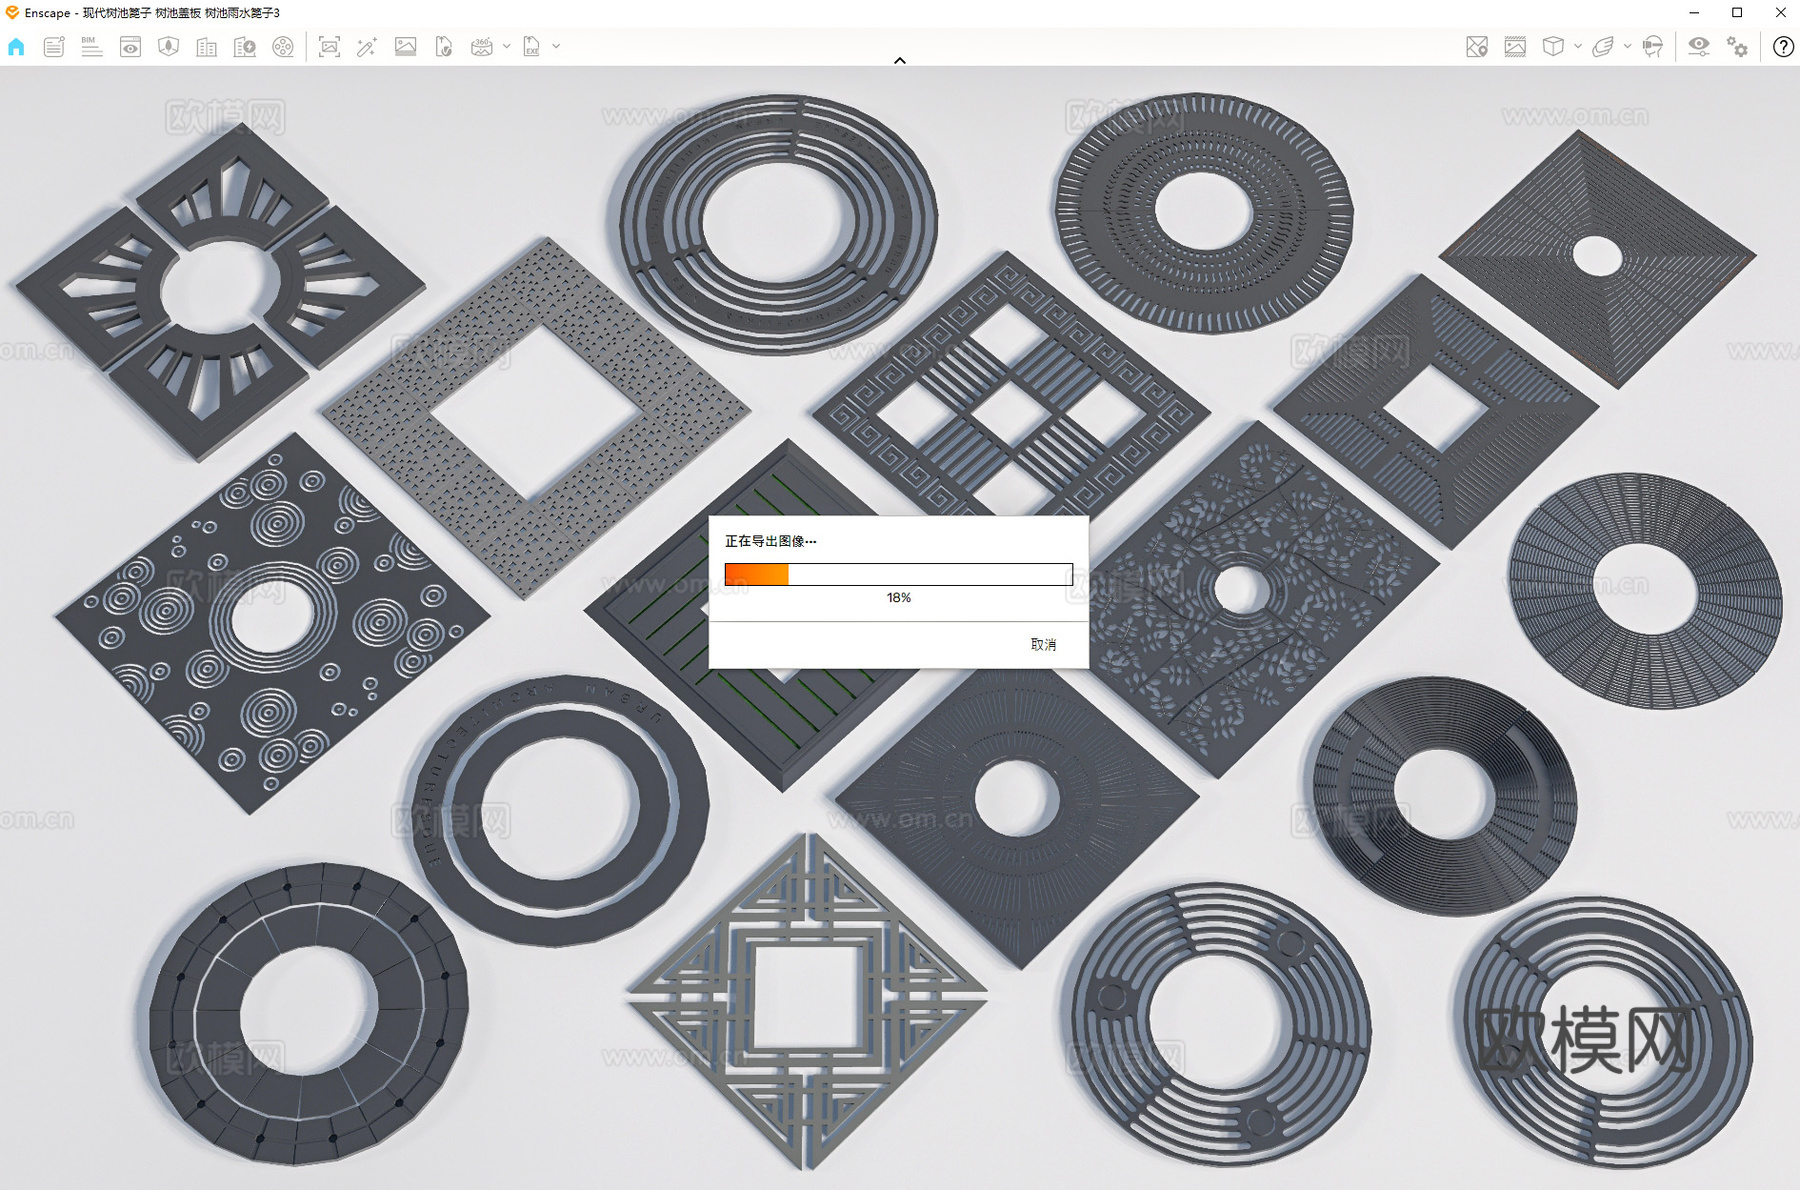
Task: Open the visual settings eye icon
Action: coord(1699,47)
